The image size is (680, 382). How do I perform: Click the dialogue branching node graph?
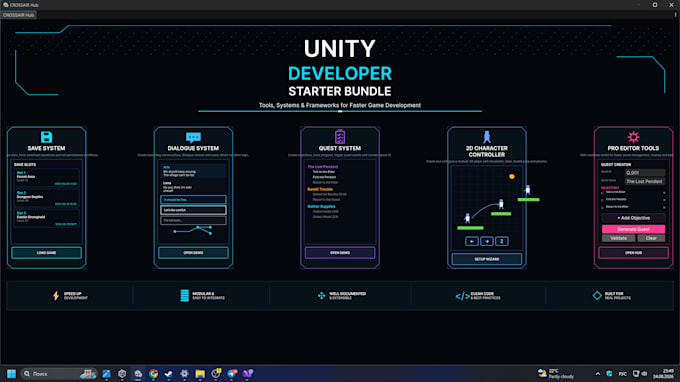pos(193,230)
